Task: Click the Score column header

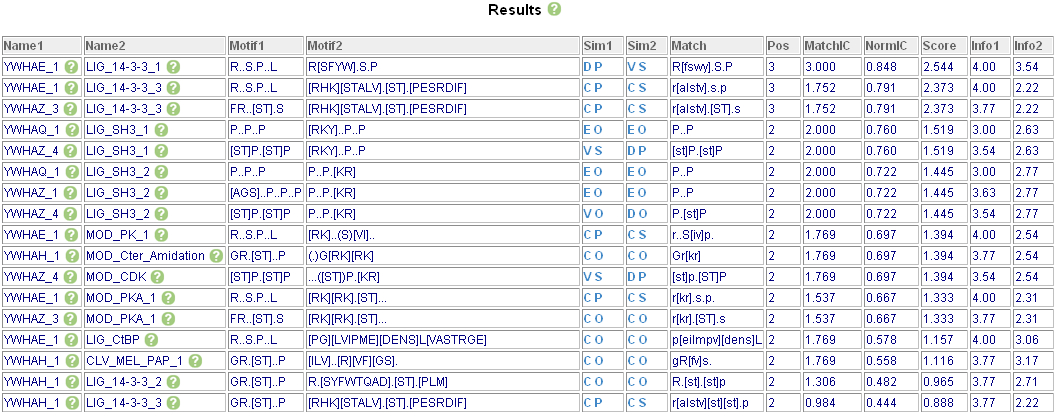Action: (938, 46)
